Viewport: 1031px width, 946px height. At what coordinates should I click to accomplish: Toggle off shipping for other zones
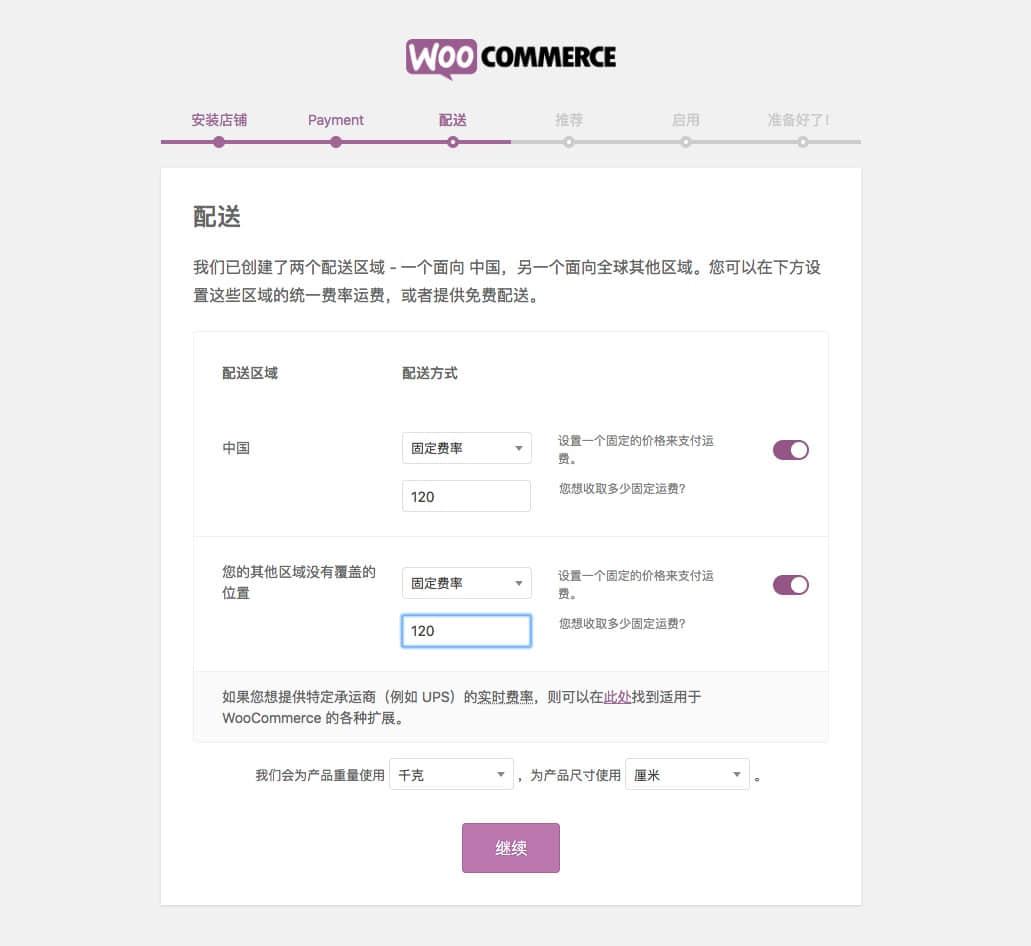pos(790,585)
